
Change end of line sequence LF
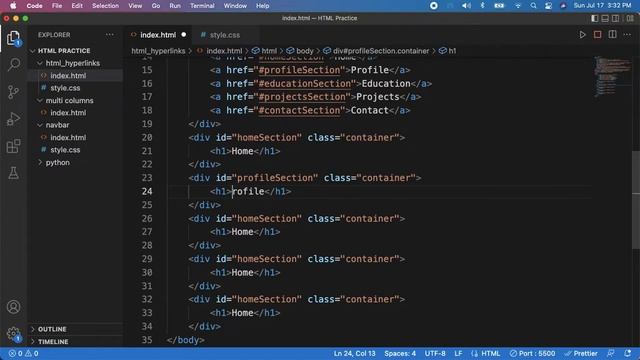458,353
